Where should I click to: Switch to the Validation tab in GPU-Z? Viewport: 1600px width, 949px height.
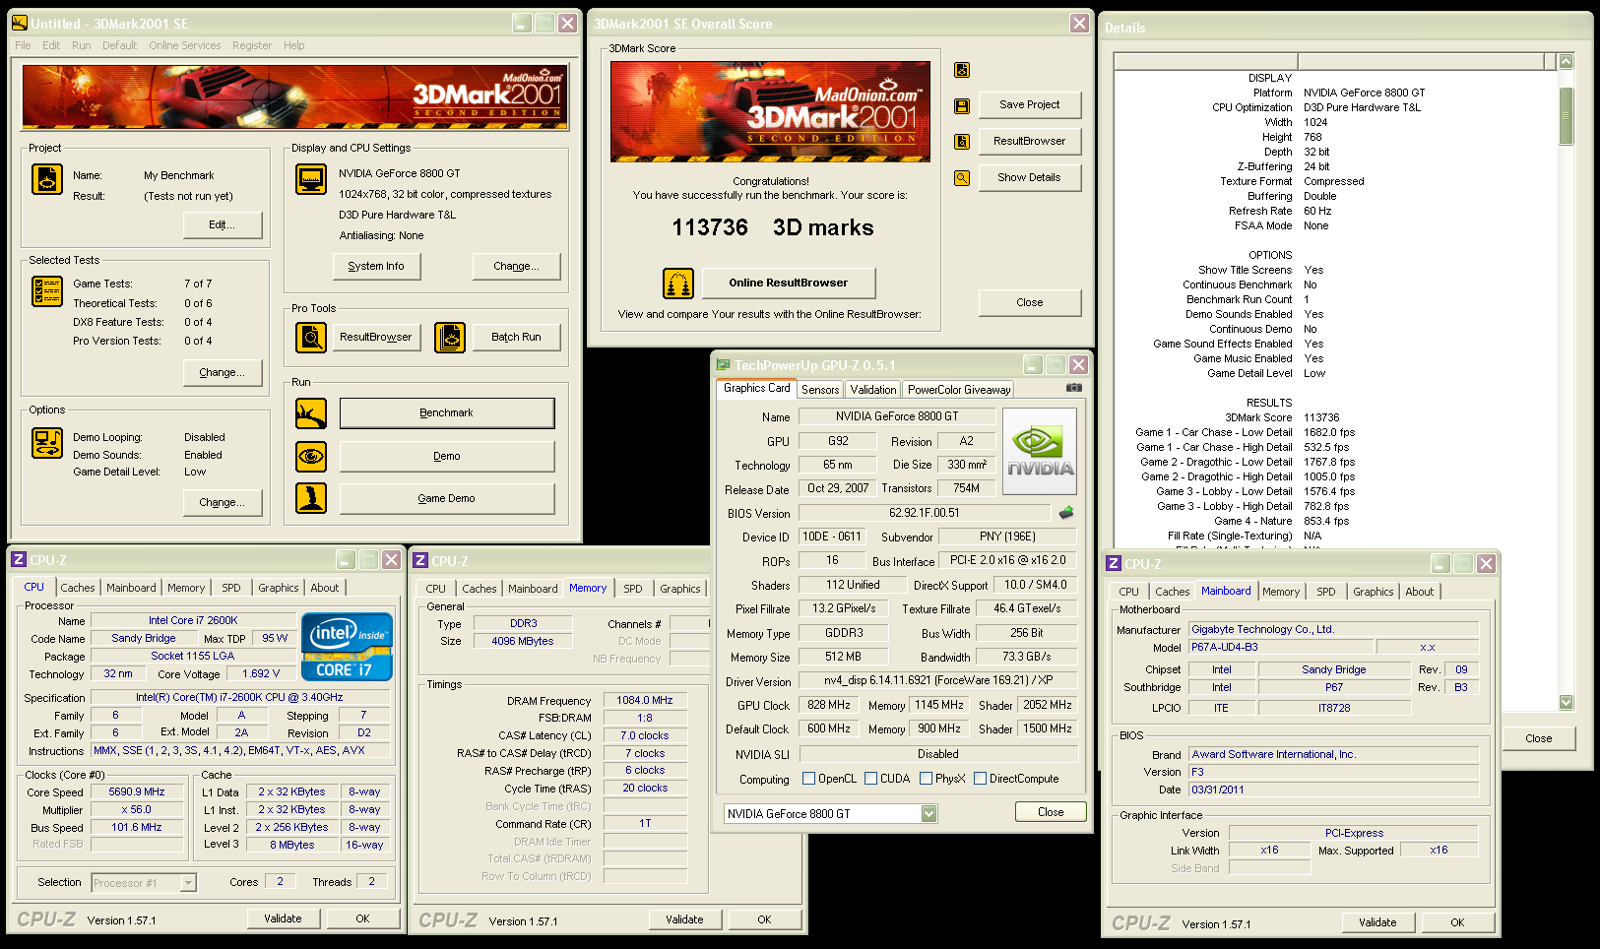pyautogui.click(x=873, y=390)
